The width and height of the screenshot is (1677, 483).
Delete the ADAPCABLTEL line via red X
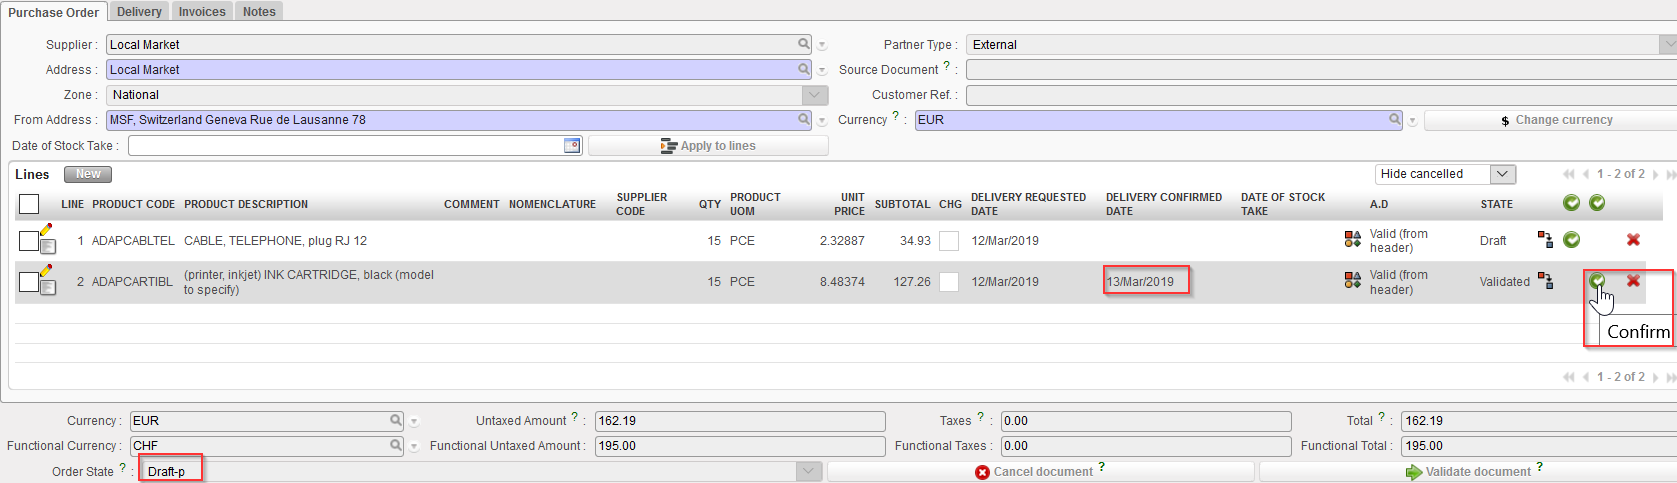click(x=1633, y=240)
